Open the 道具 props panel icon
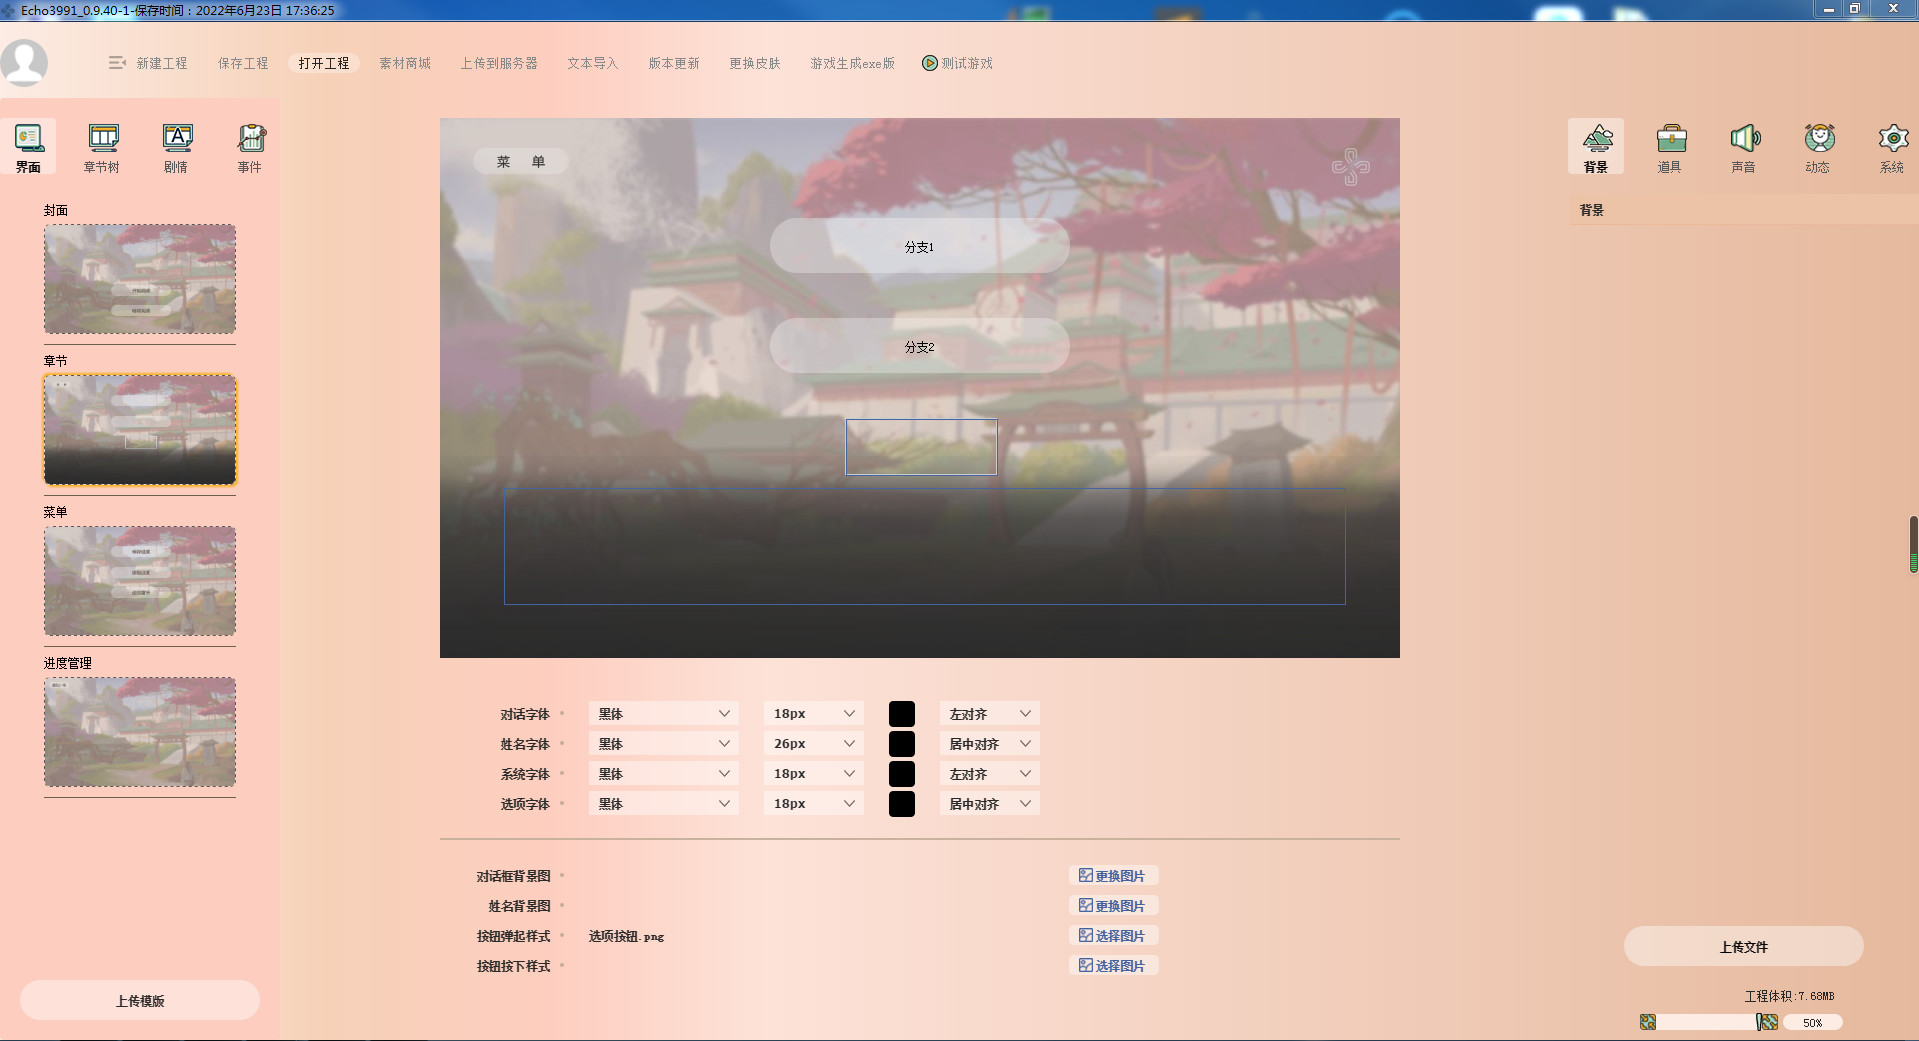The image size is (1919, 1041). pos(1670,146)
